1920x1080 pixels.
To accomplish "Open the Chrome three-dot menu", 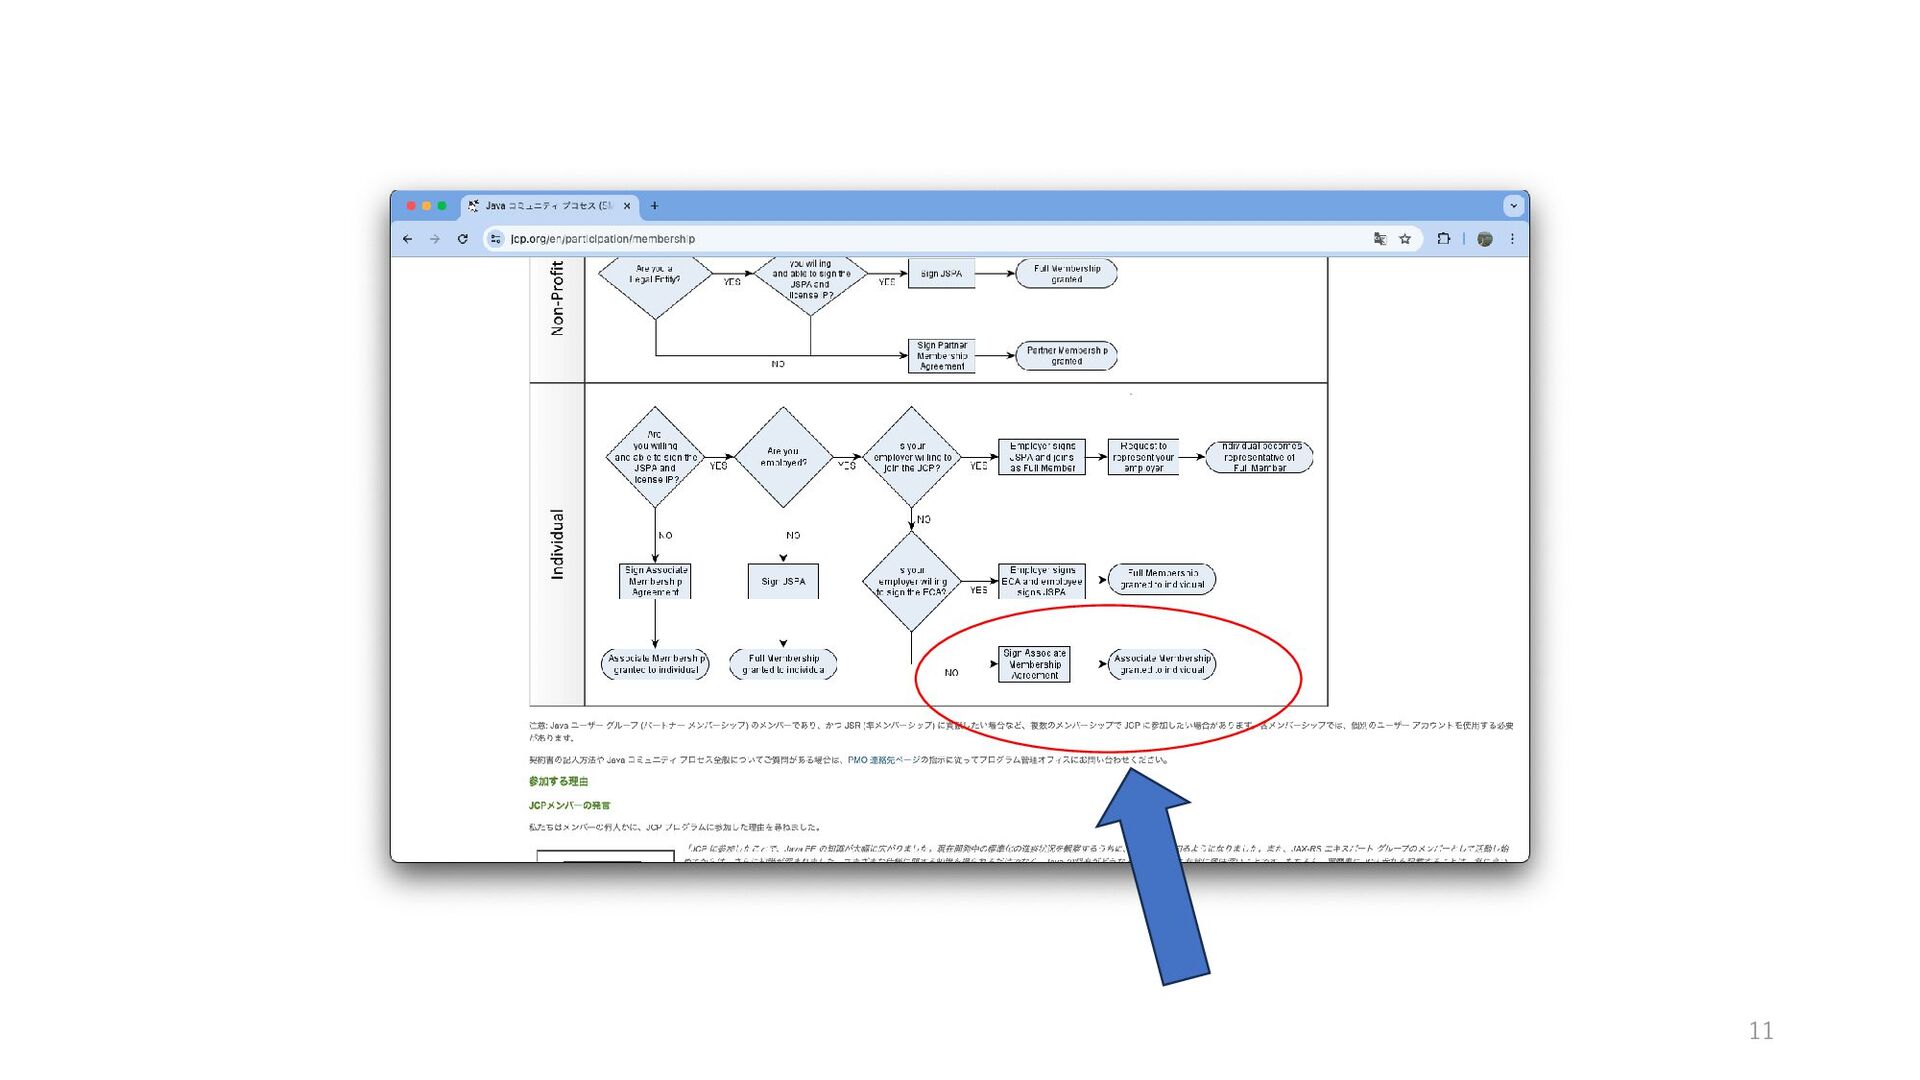I will (x=1512, y=239).
